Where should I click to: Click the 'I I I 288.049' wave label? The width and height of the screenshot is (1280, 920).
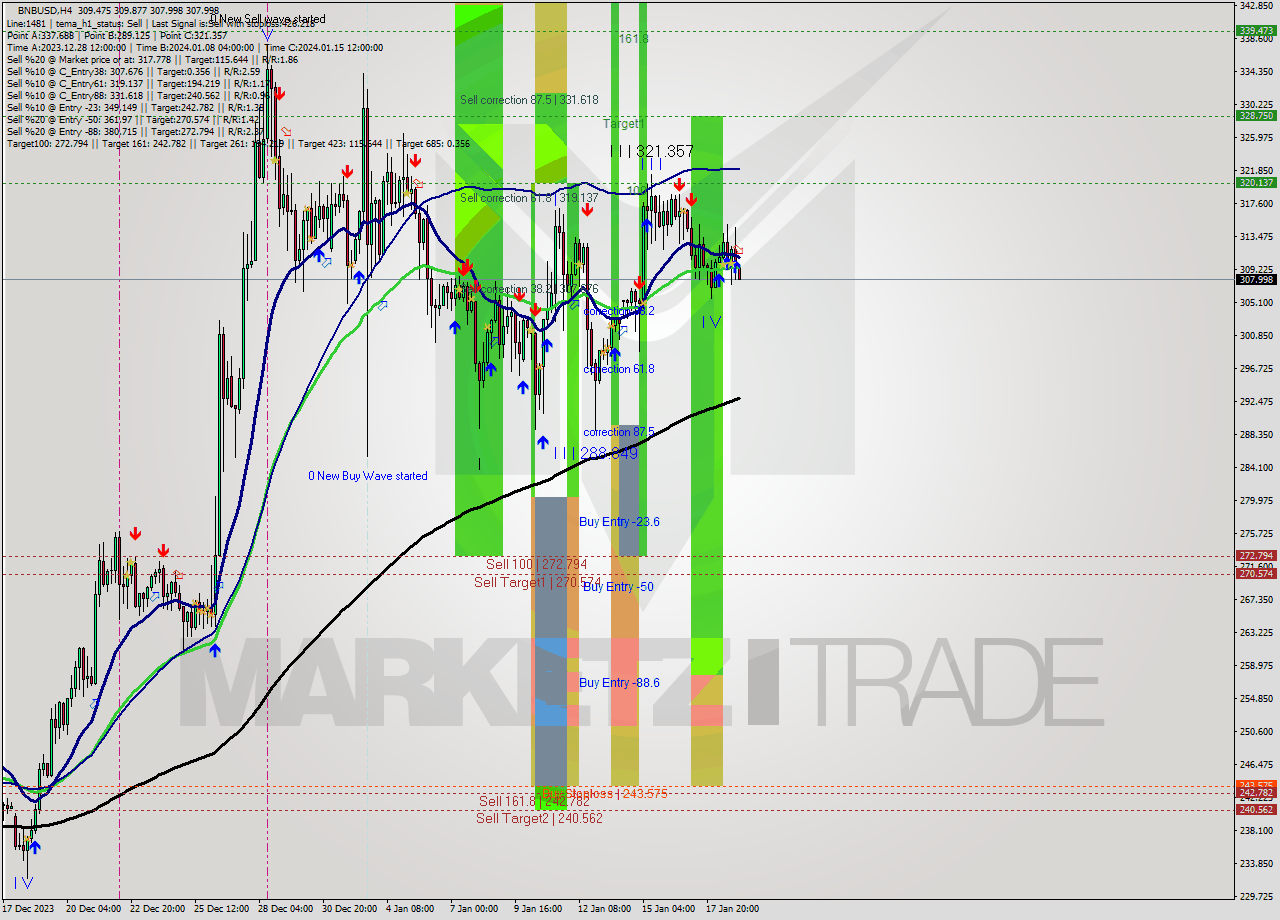pos(596,453)
